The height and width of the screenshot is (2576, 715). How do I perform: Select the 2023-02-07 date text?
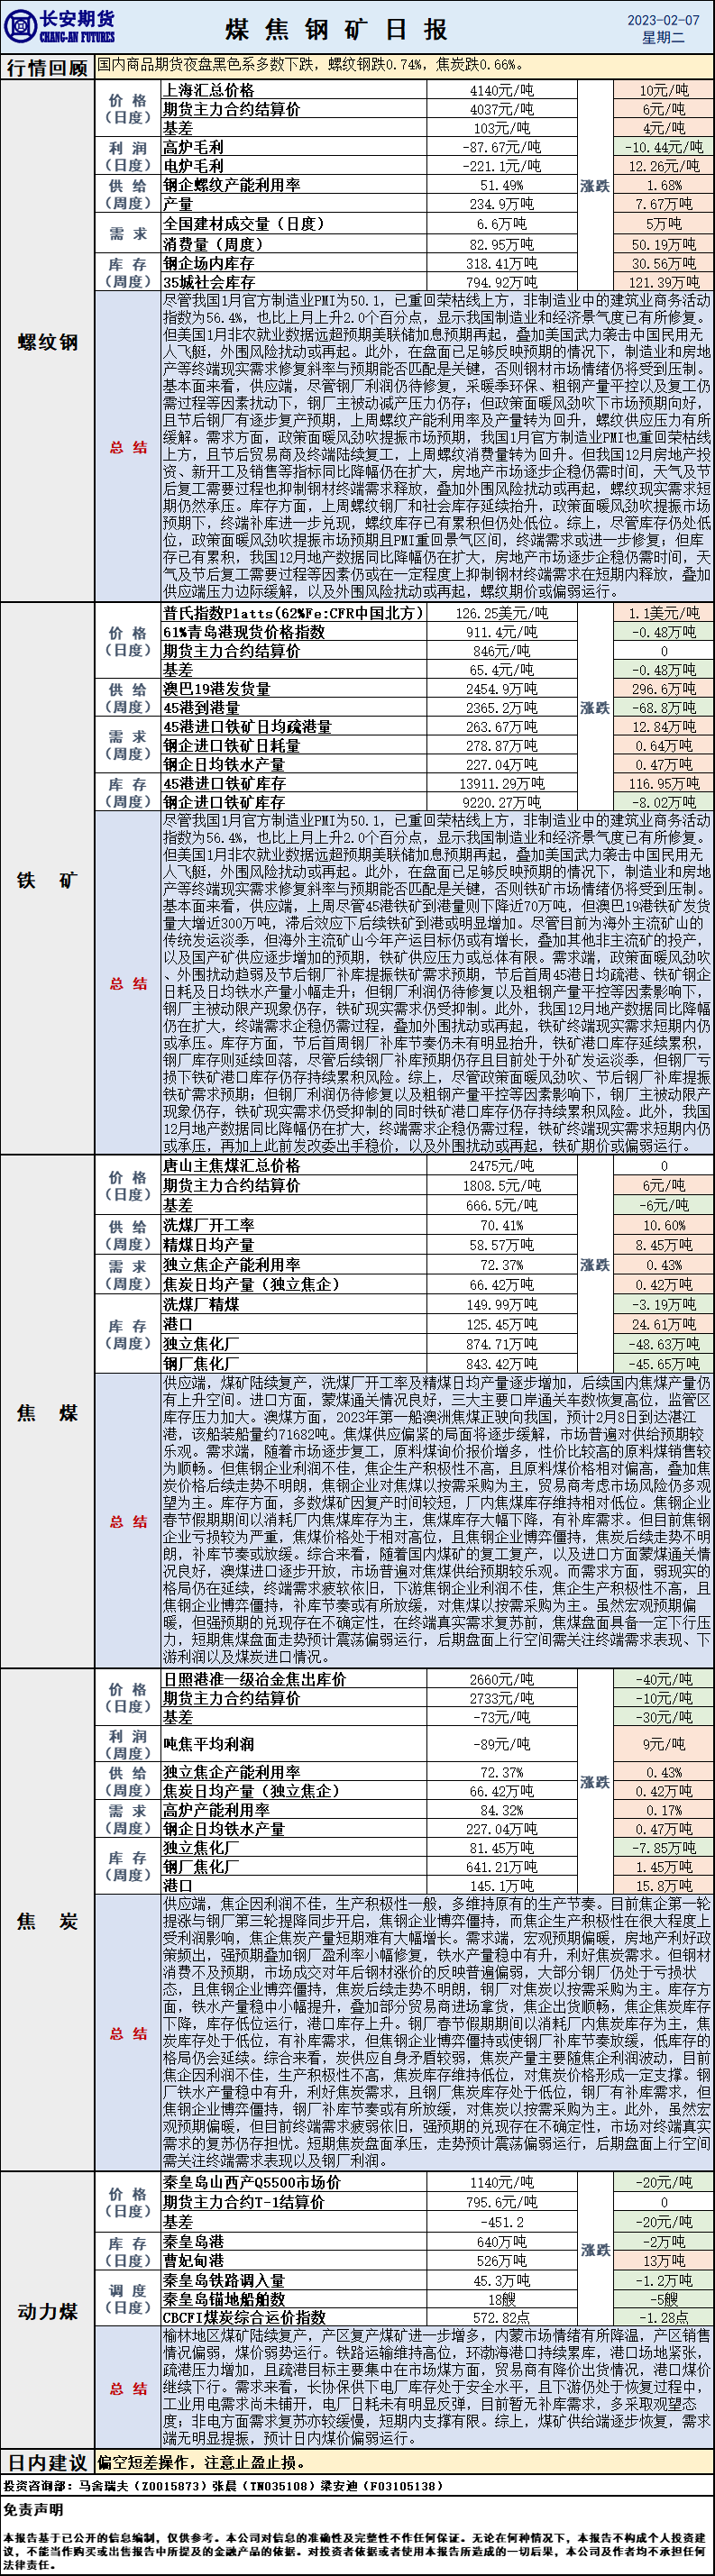663,19
